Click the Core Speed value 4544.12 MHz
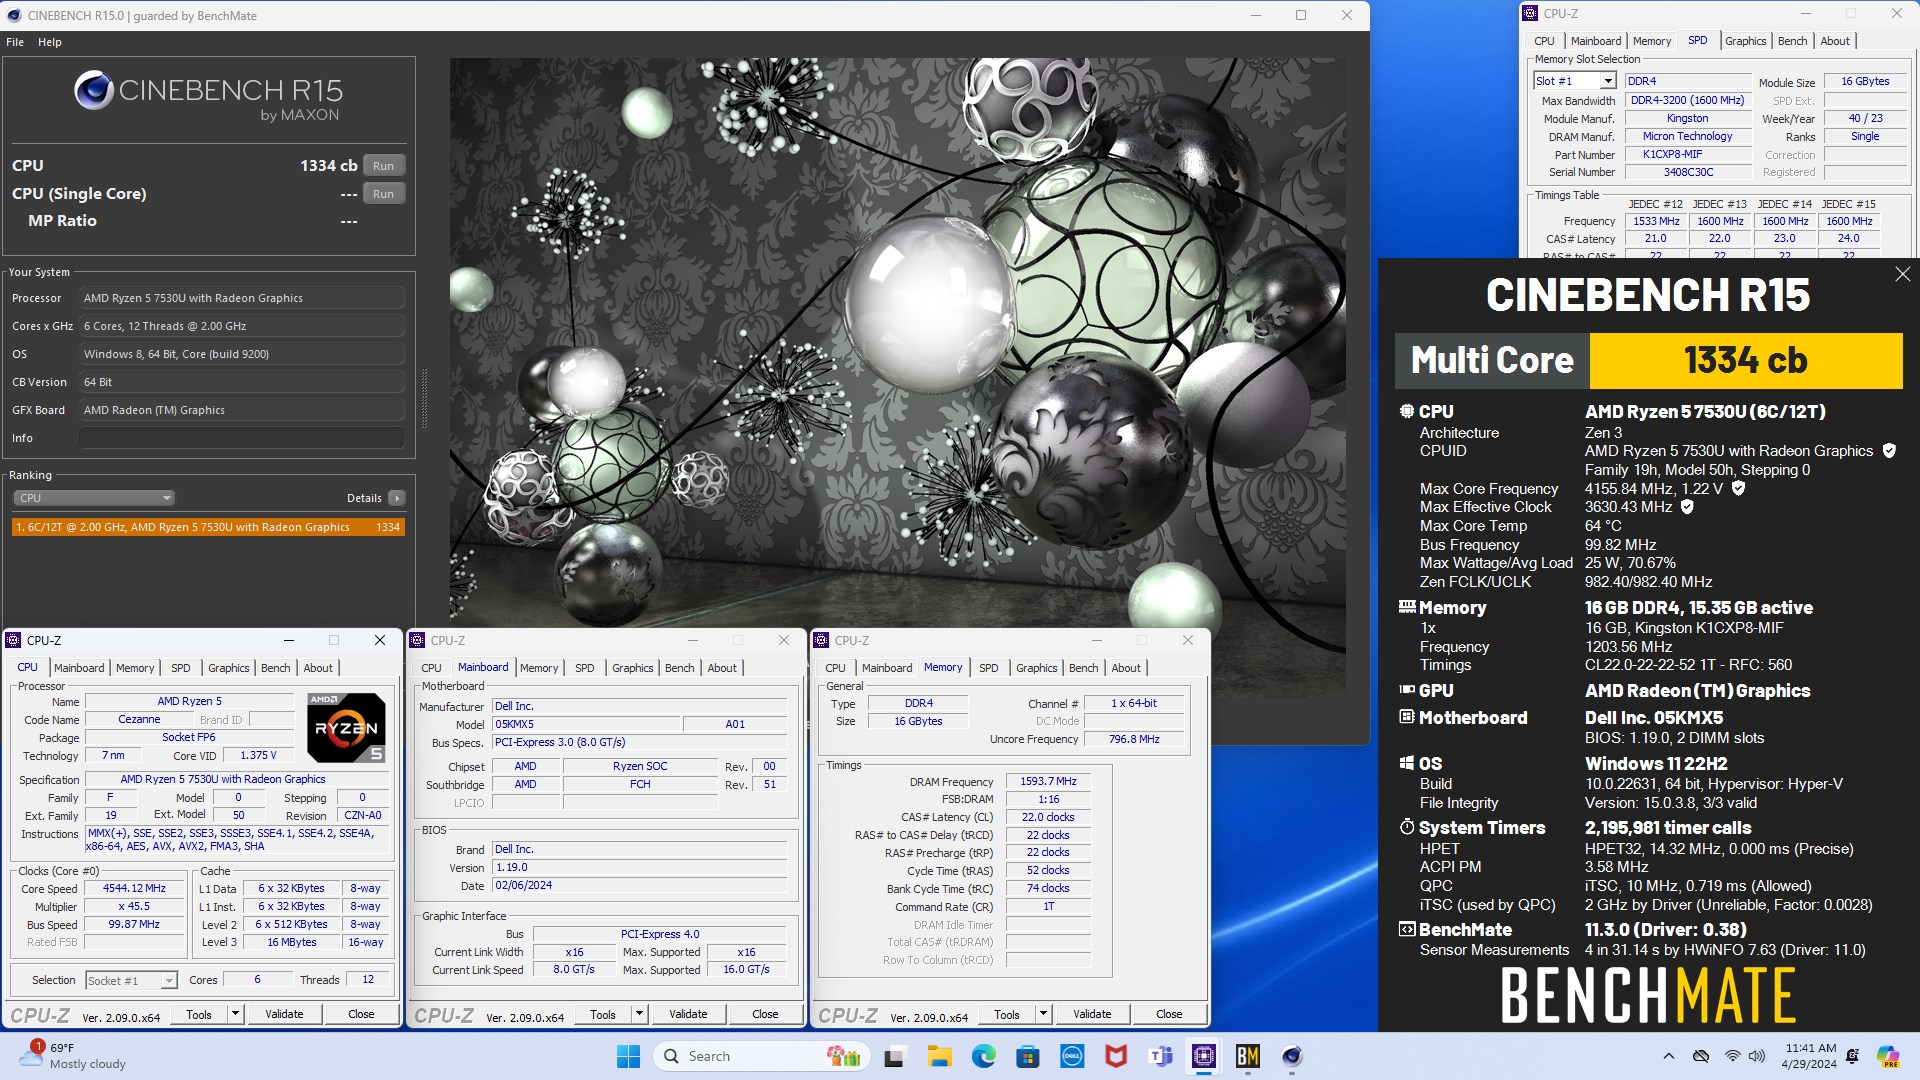Image resolution: width=1920 pixels, height=1080 pixels. point(134,889)
